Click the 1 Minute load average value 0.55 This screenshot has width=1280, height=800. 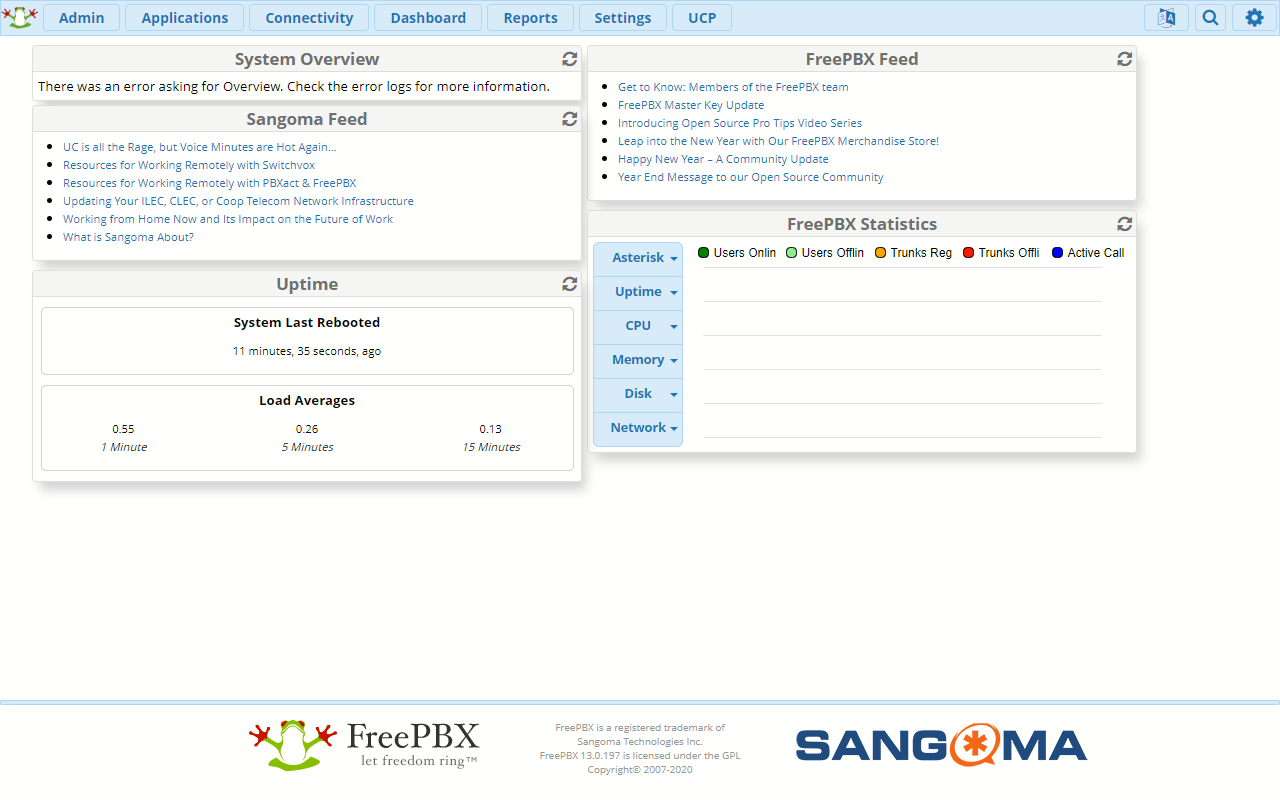point(123,429)
